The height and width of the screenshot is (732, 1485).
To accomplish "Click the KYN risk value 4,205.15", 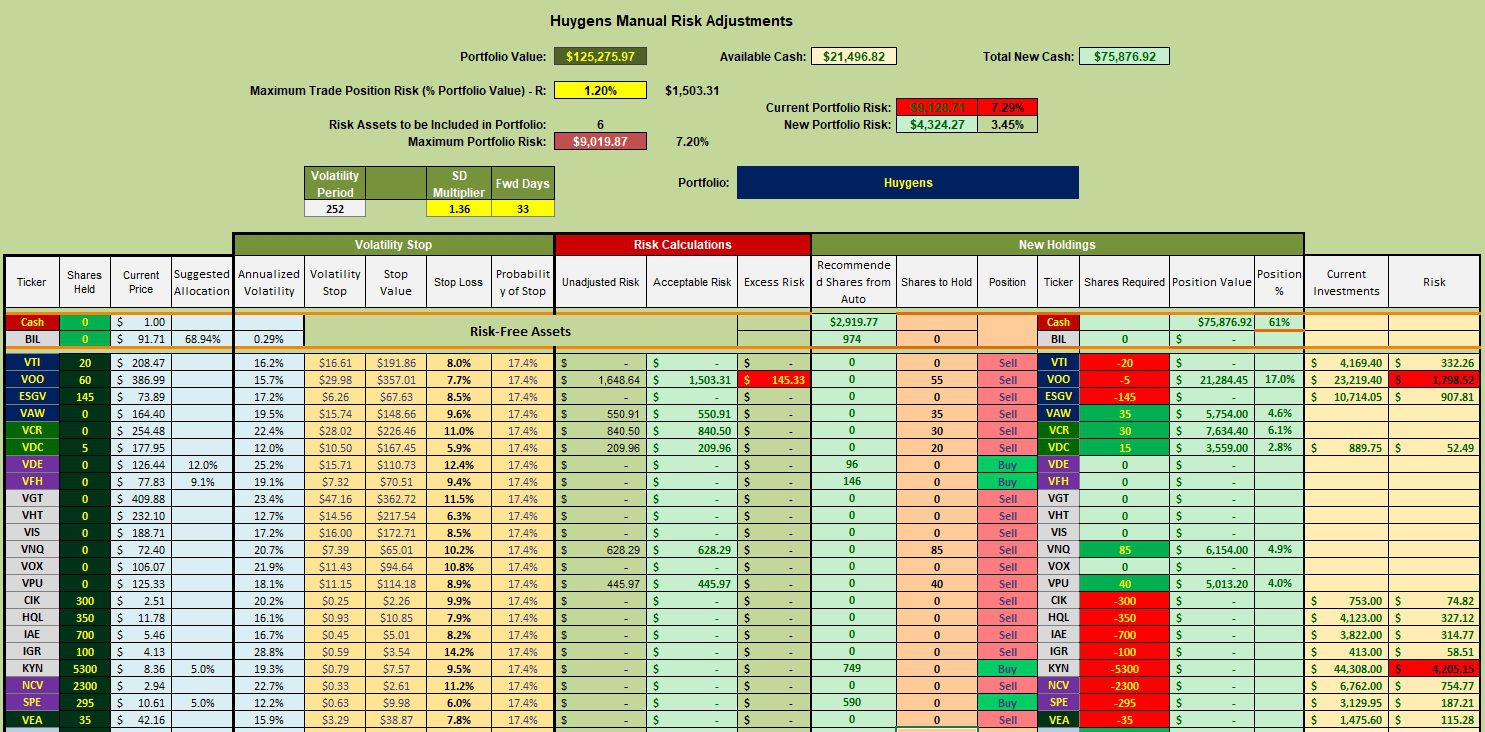I will pyautogui.click(x=1434, y=669).
